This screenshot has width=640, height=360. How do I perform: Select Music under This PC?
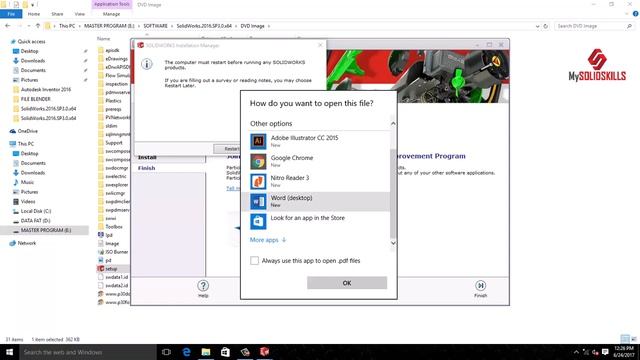pos(27,182)
